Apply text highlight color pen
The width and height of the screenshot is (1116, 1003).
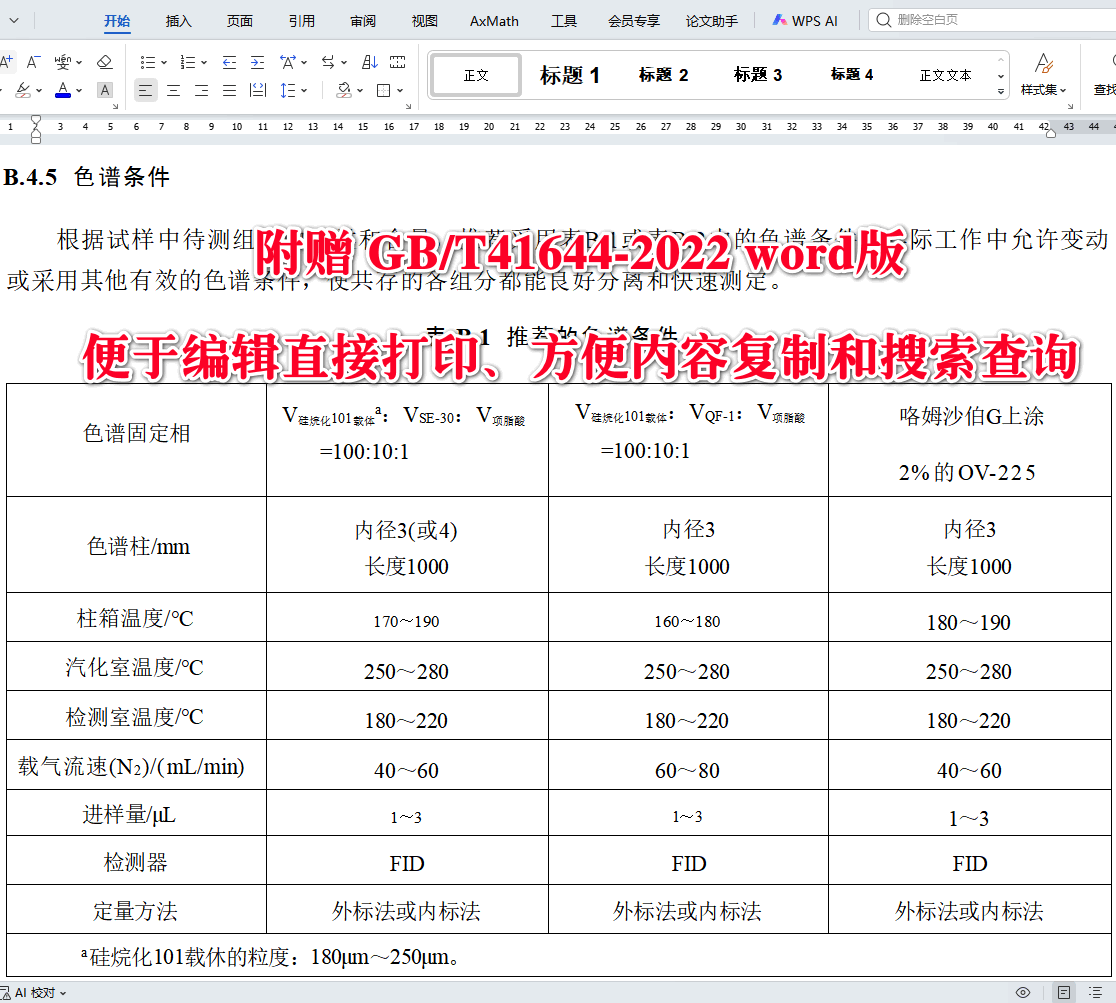pos(23,90)
